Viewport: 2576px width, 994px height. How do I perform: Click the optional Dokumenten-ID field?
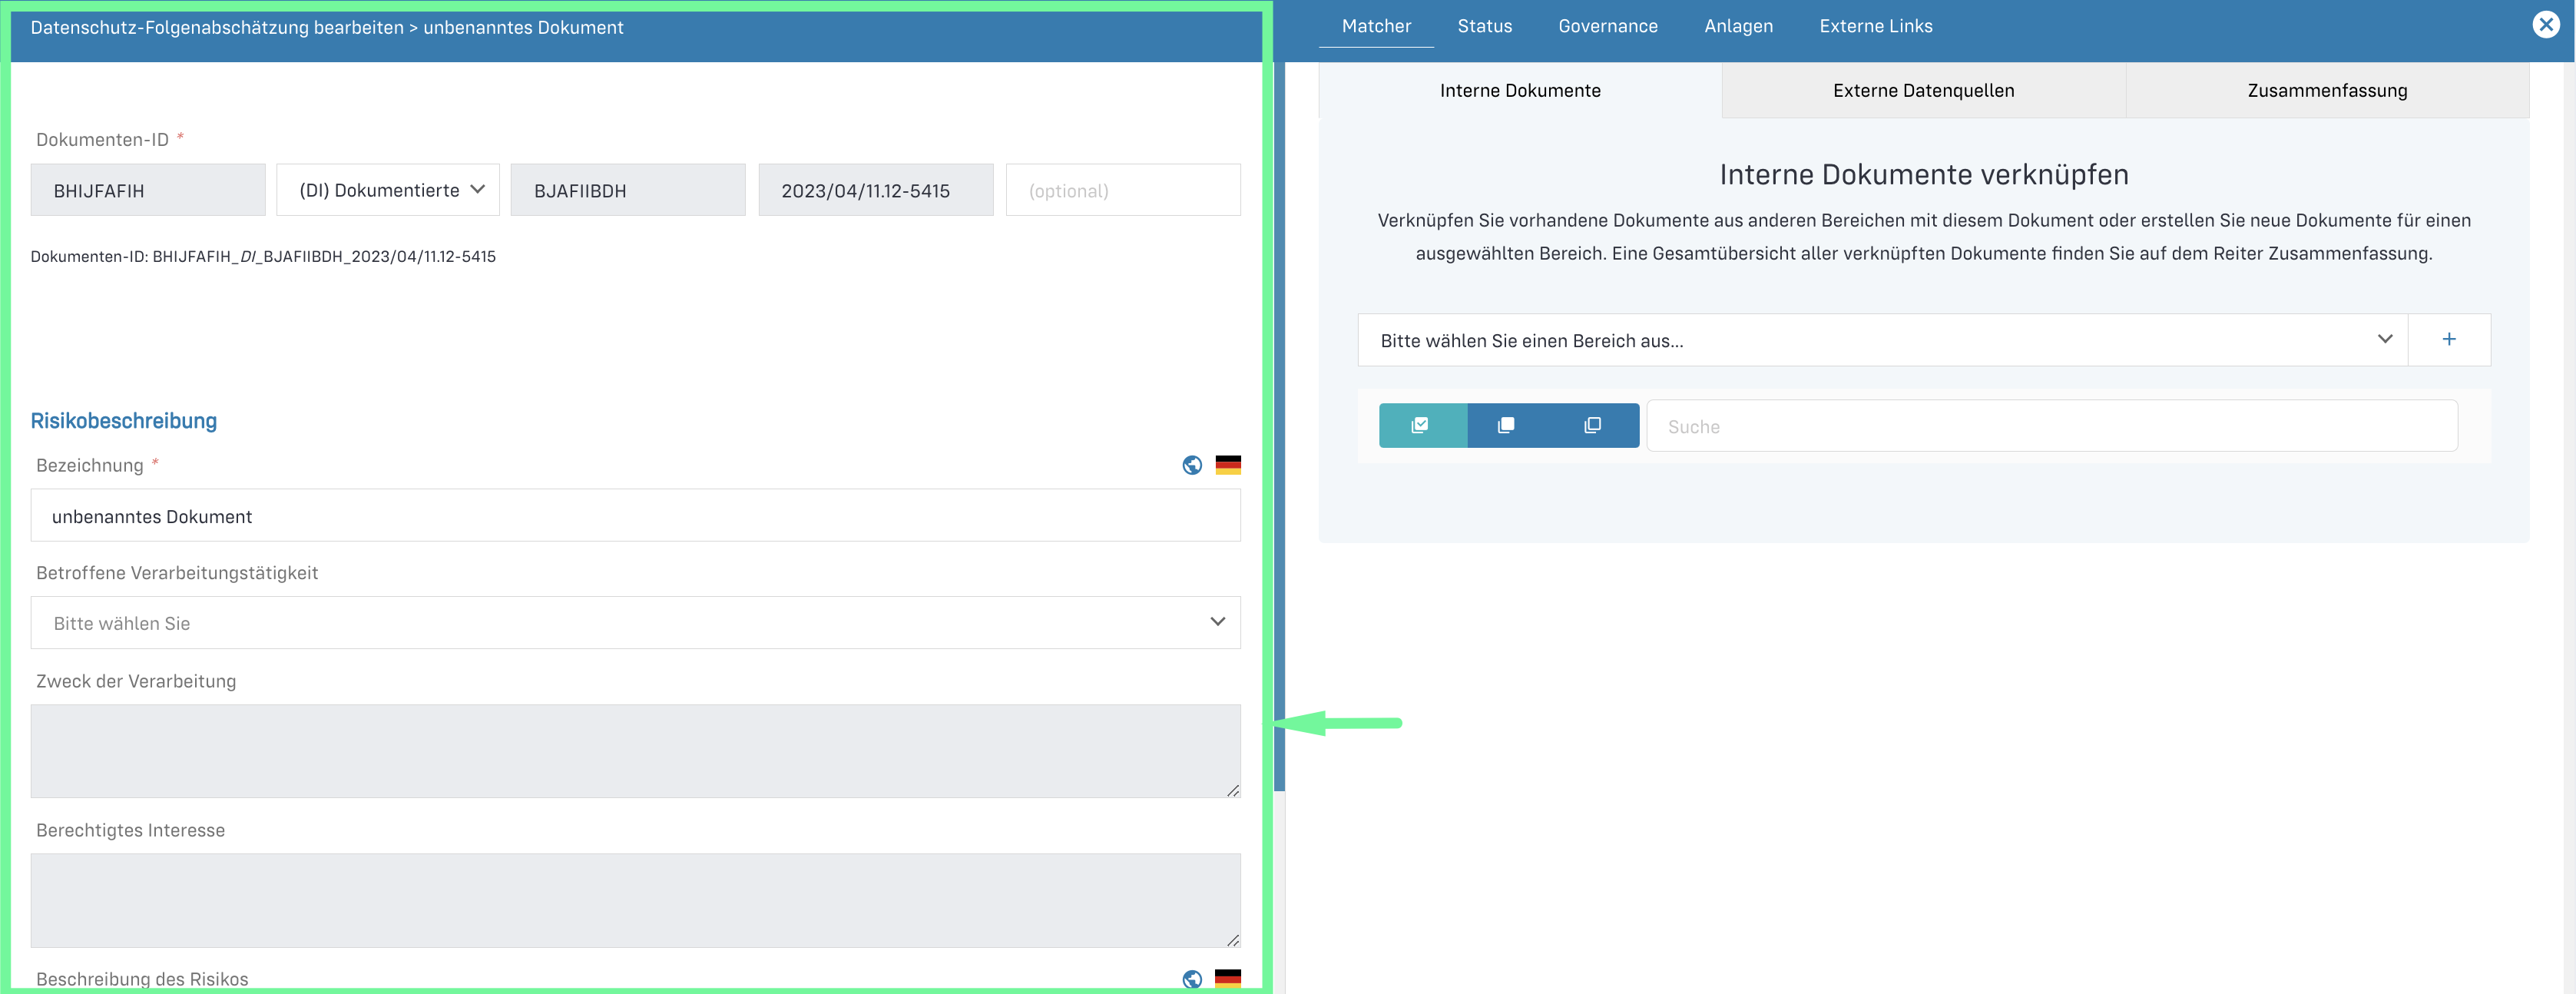pos(1122,190)
